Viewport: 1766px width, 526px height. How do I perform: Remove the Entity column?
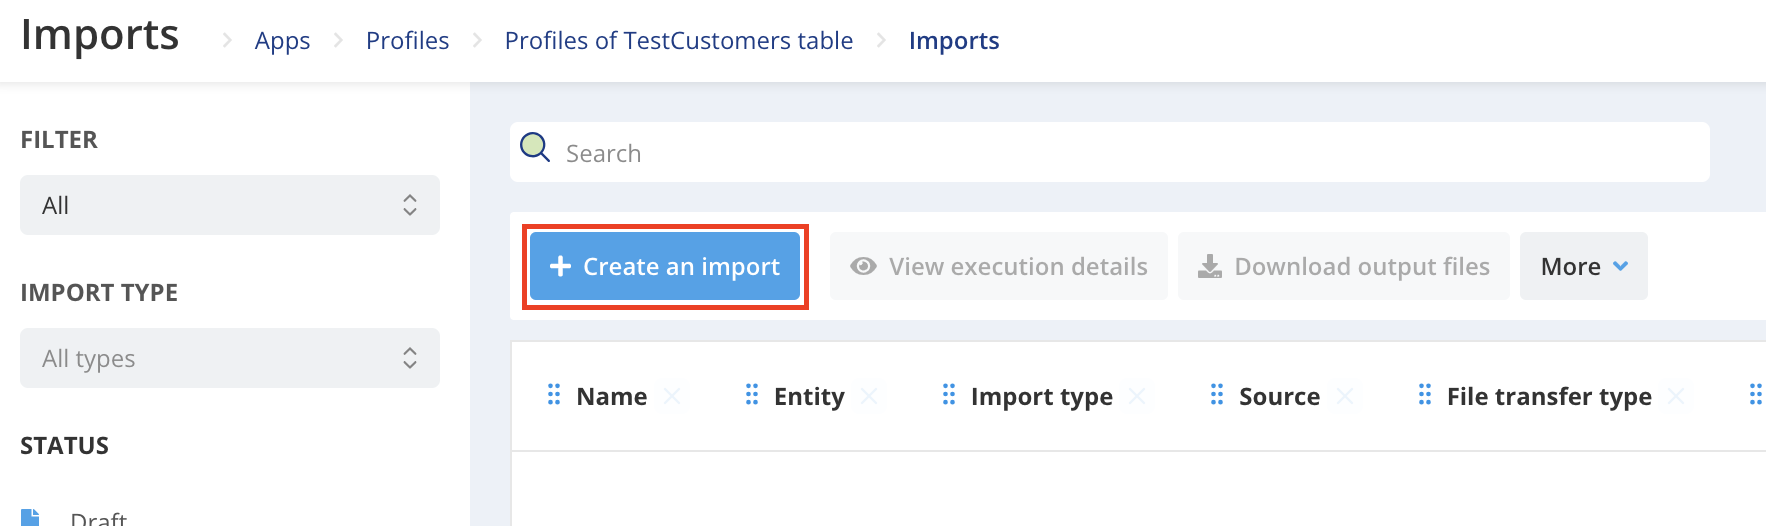point(869,397)
